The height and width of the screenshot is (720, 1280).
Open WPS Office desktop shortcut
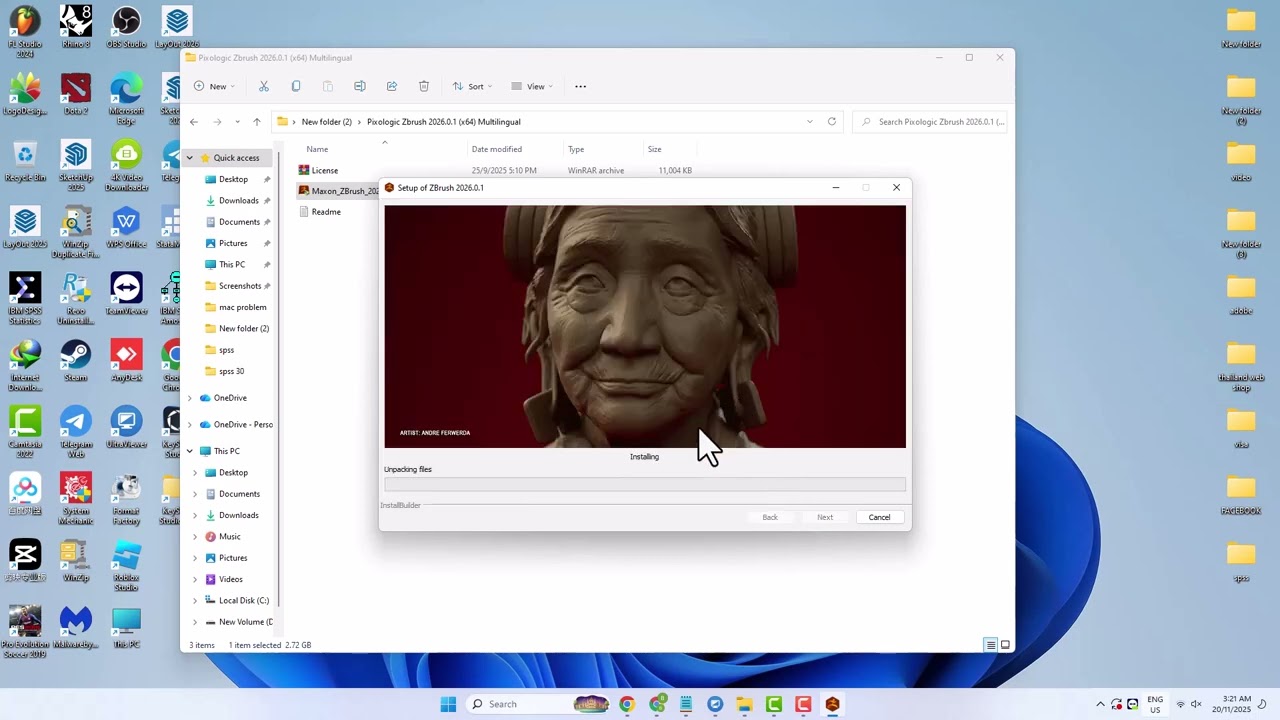click(126, 227)
